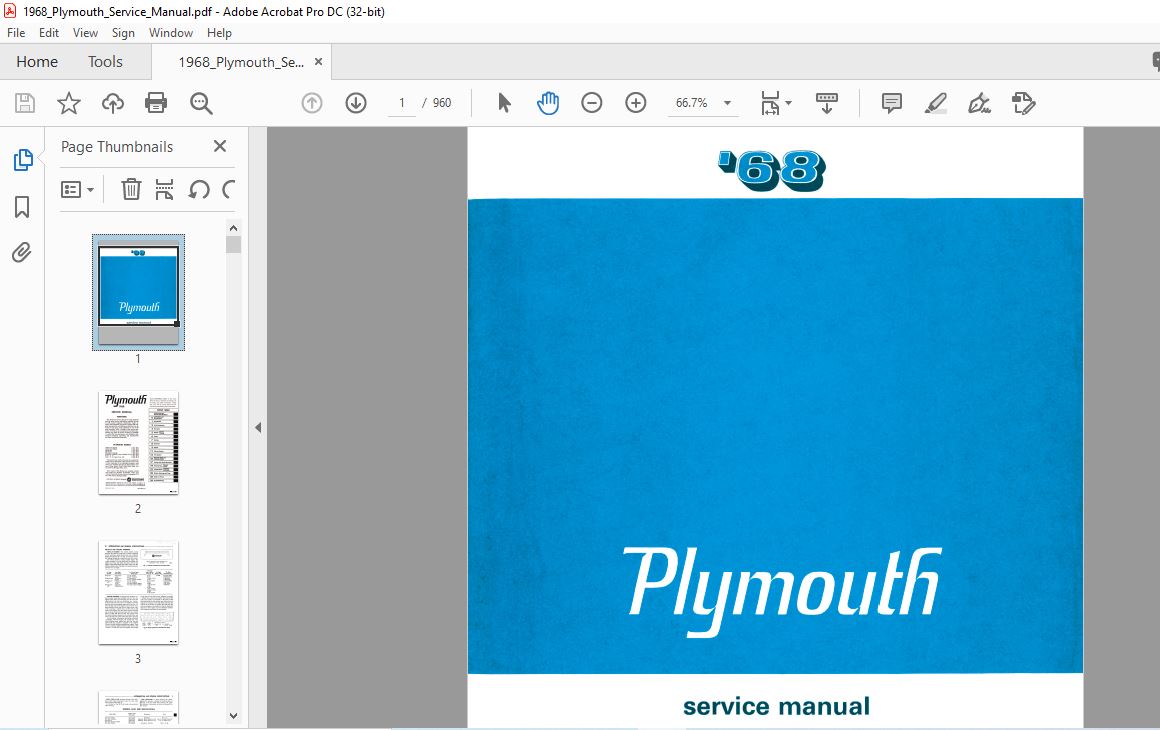
Task: Open the Bookmarks panel
Action: 22,207
